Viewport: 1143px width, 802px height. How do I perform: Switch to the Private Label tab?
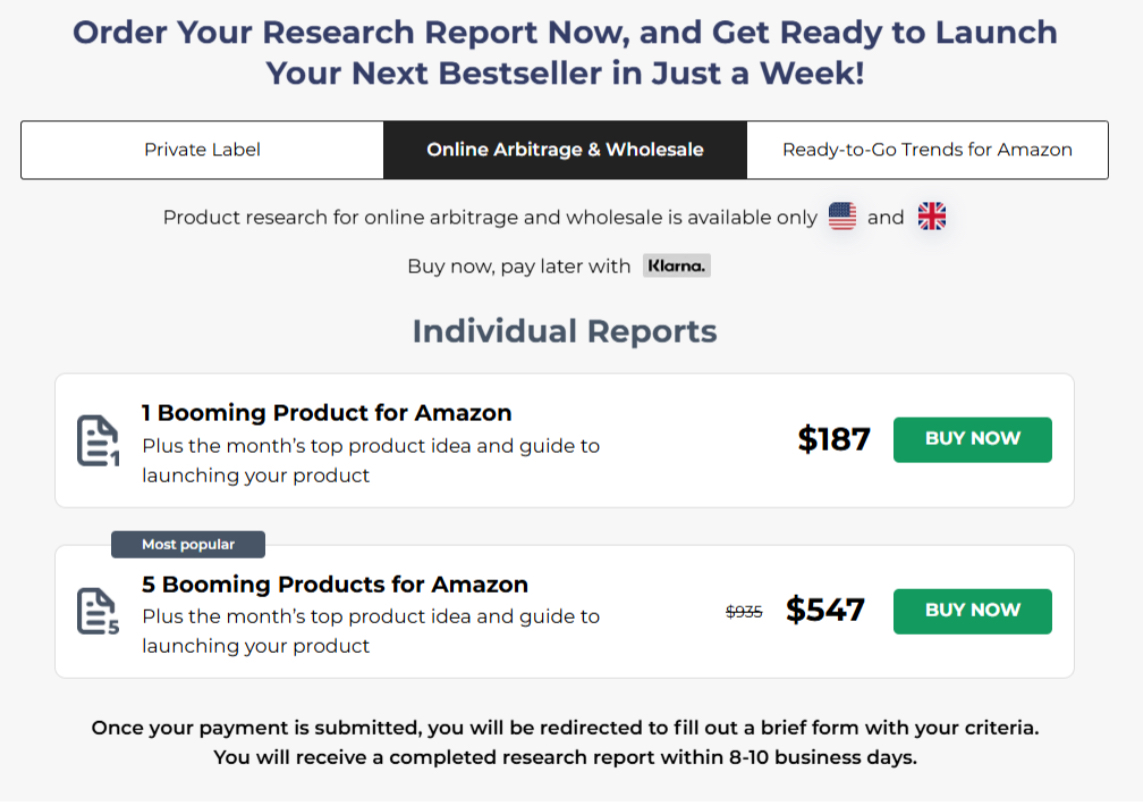[201, 149]
